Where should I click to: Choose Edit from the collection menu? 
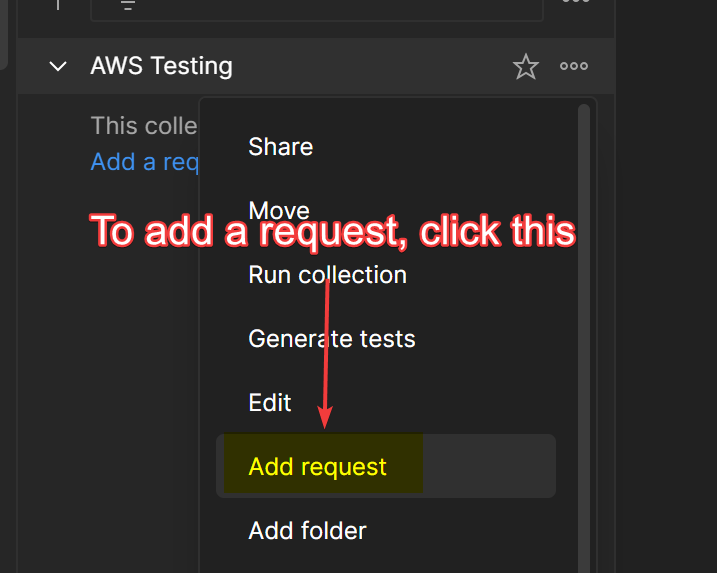tap(270, 403)
